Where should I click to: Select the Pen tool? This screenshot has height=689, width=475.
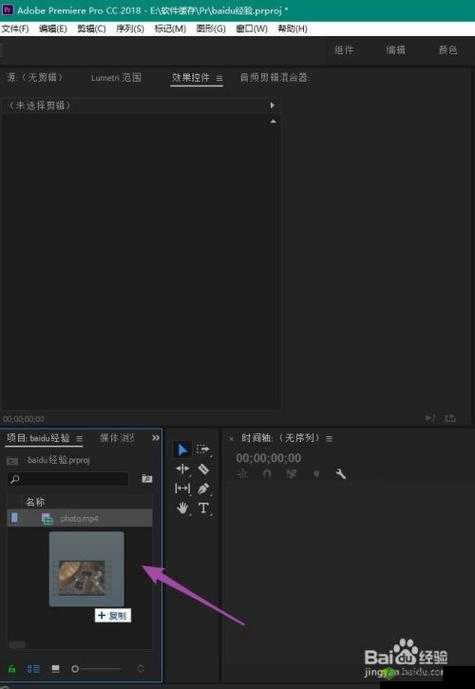(203, 488)
